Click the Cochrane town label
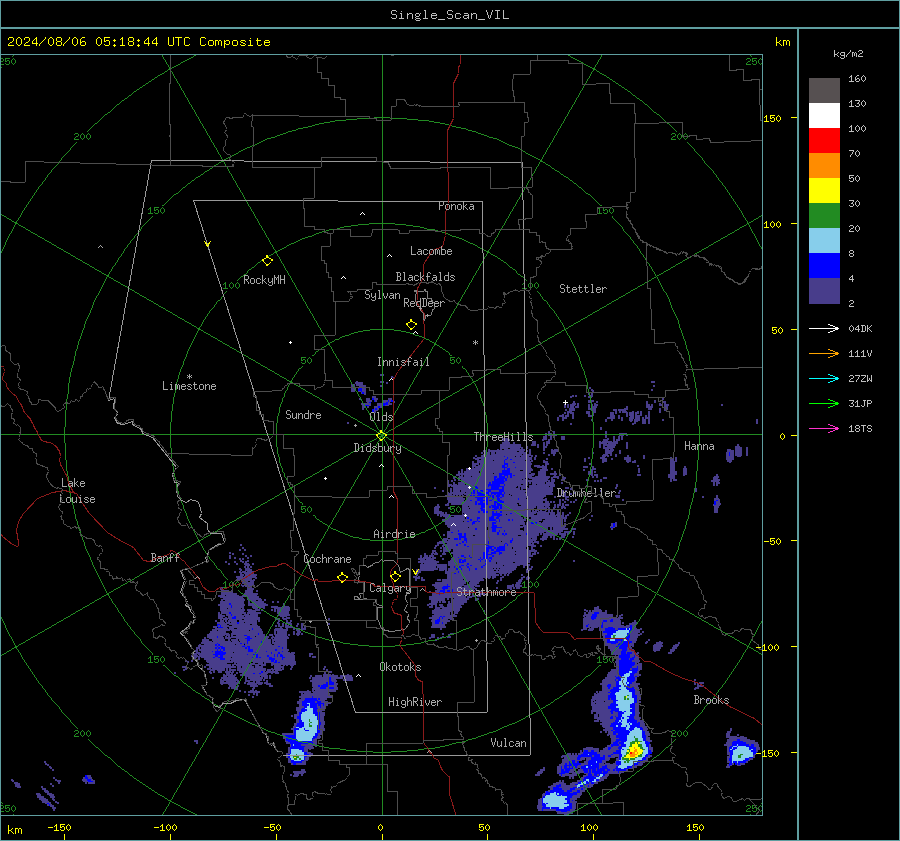This screenshot has height=841, width=900. pos(327,559)
